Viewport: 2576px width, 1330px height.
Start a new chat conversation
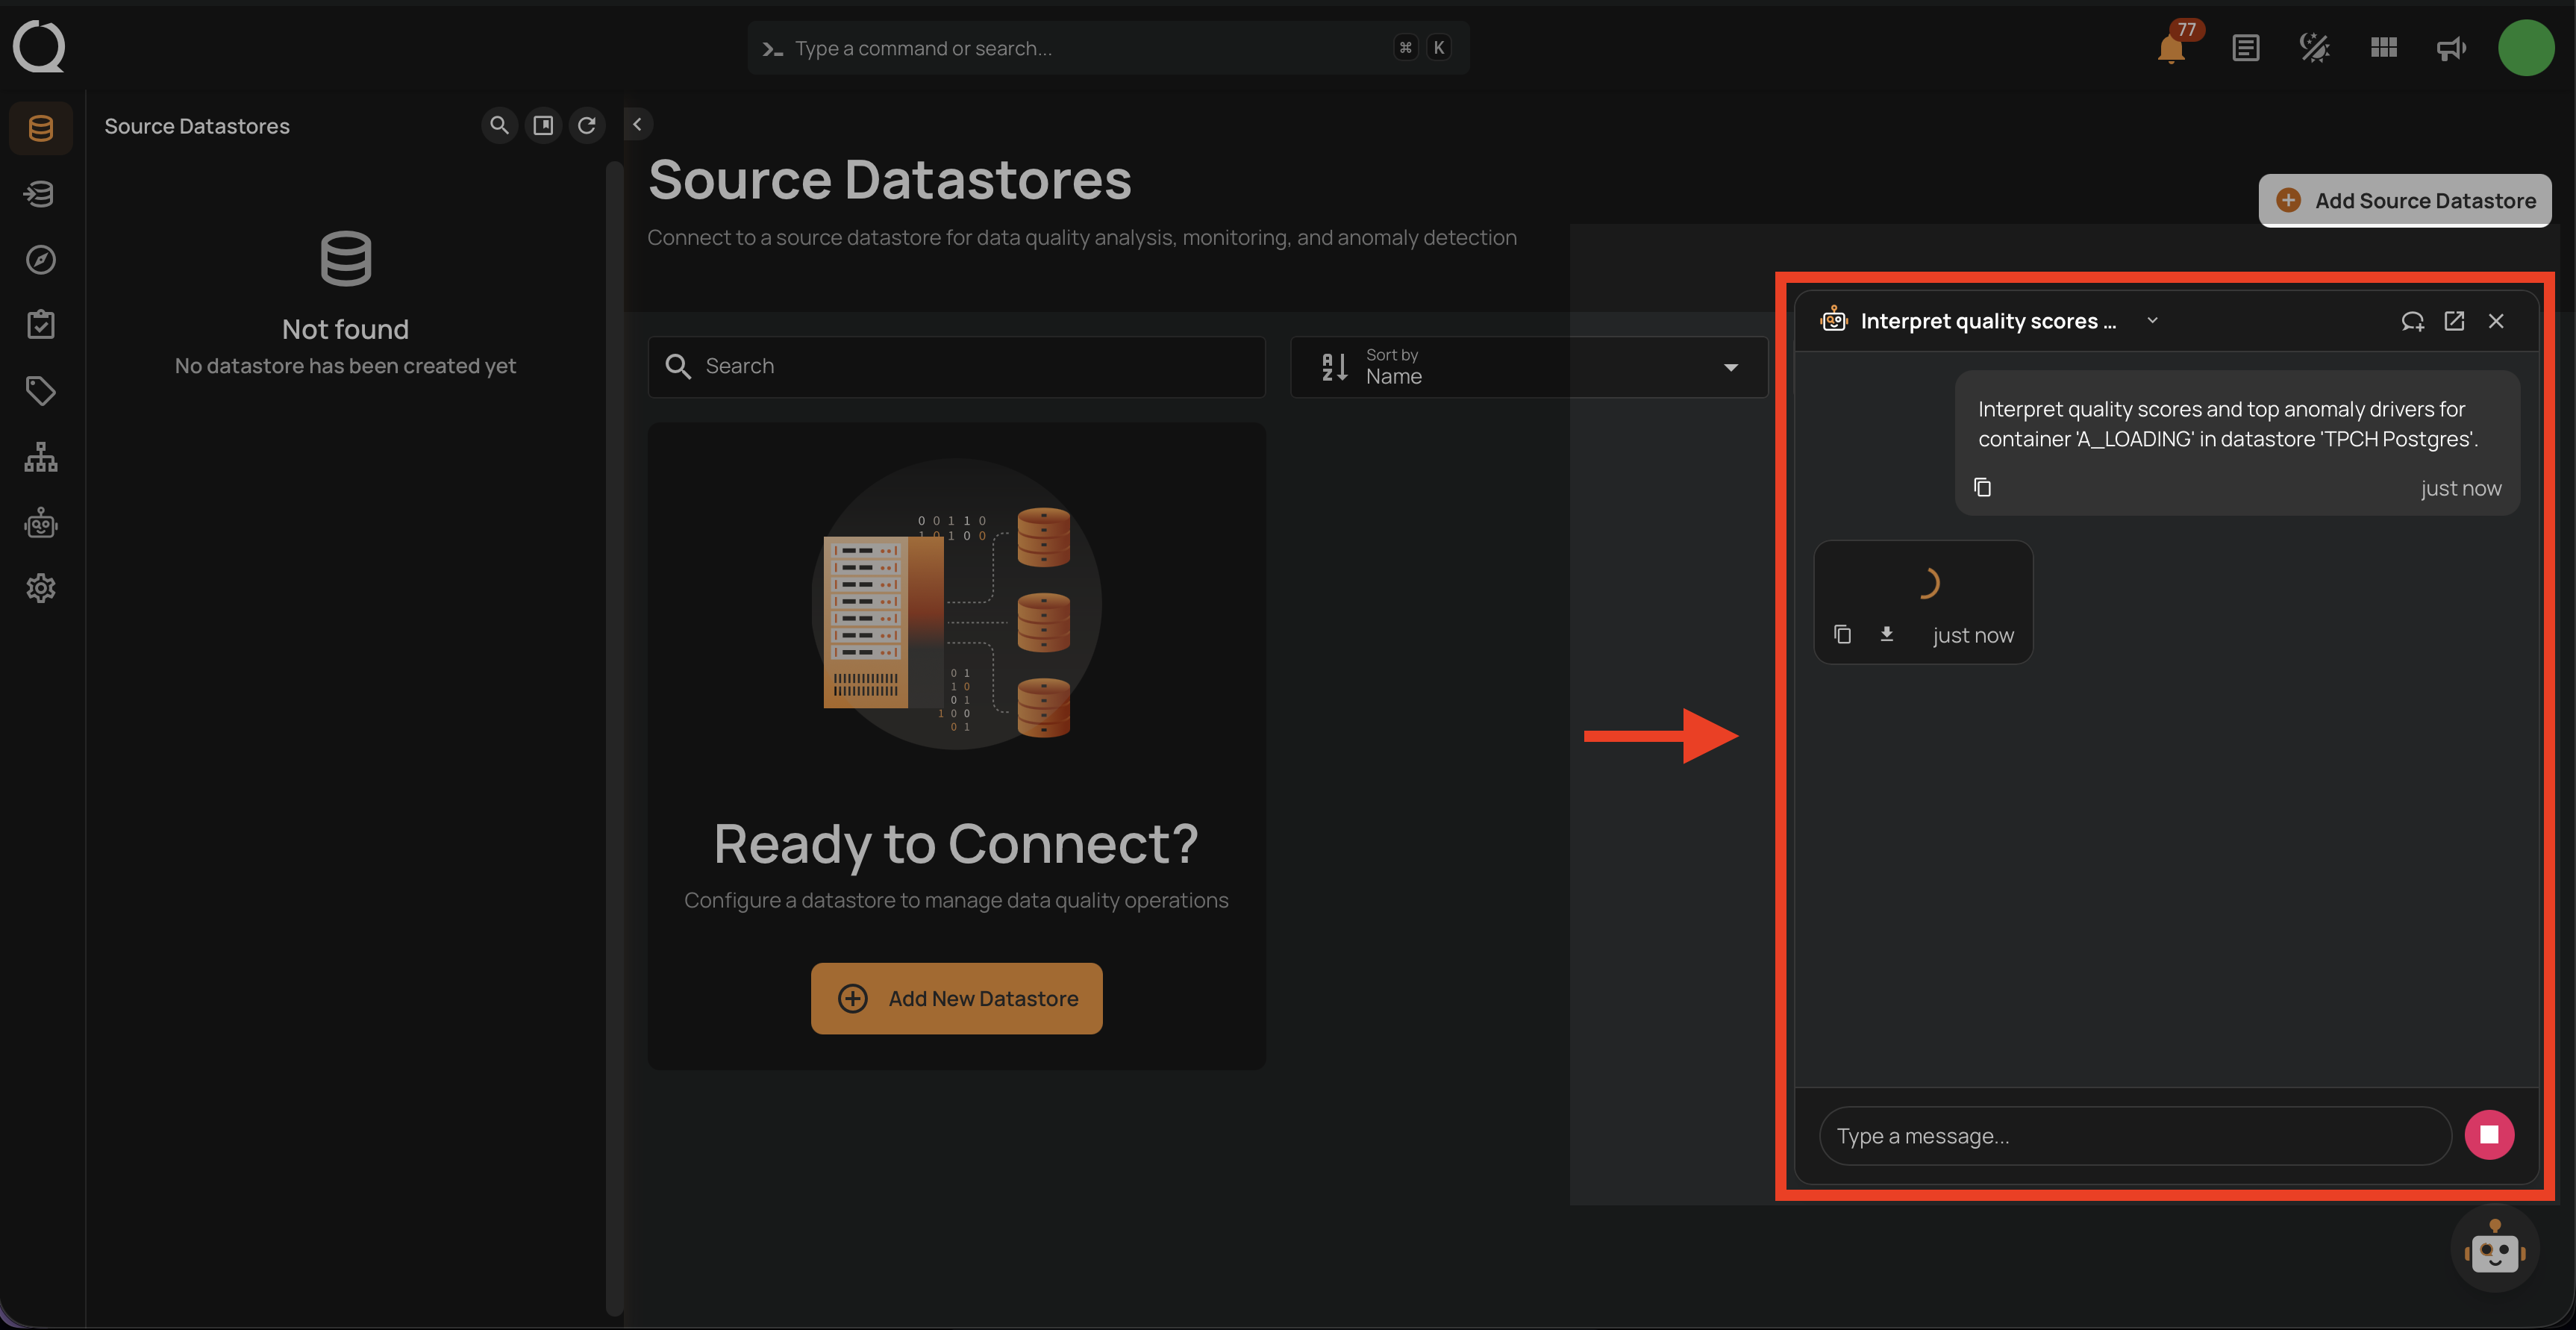click(2412, 321)
